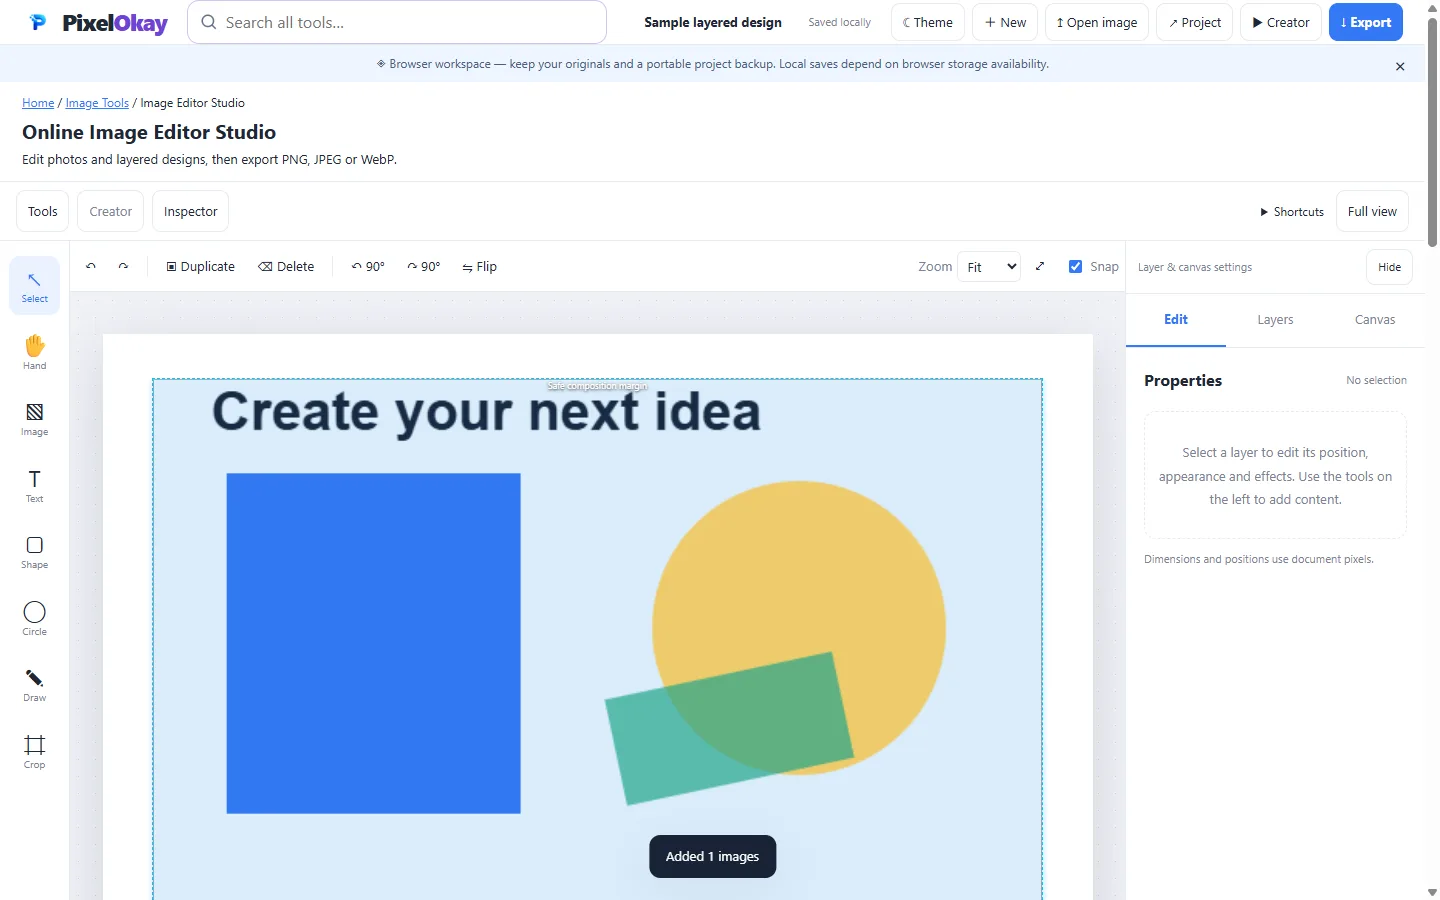Click the PixelOkay logo

coord(98,22)
